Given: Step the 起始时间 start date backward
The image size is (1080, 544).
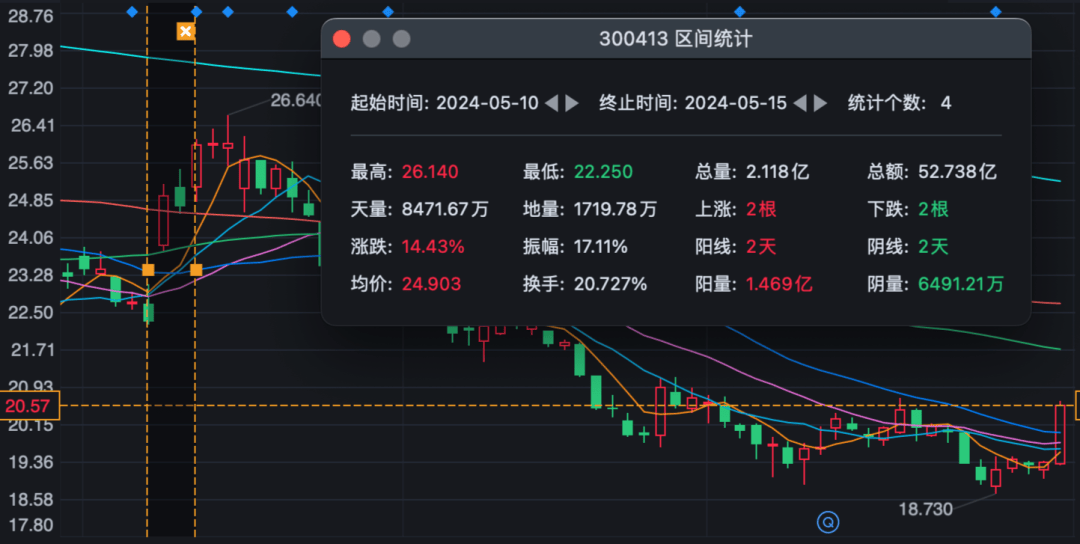Looking at the screenshot, I should (x=551, y=103).
